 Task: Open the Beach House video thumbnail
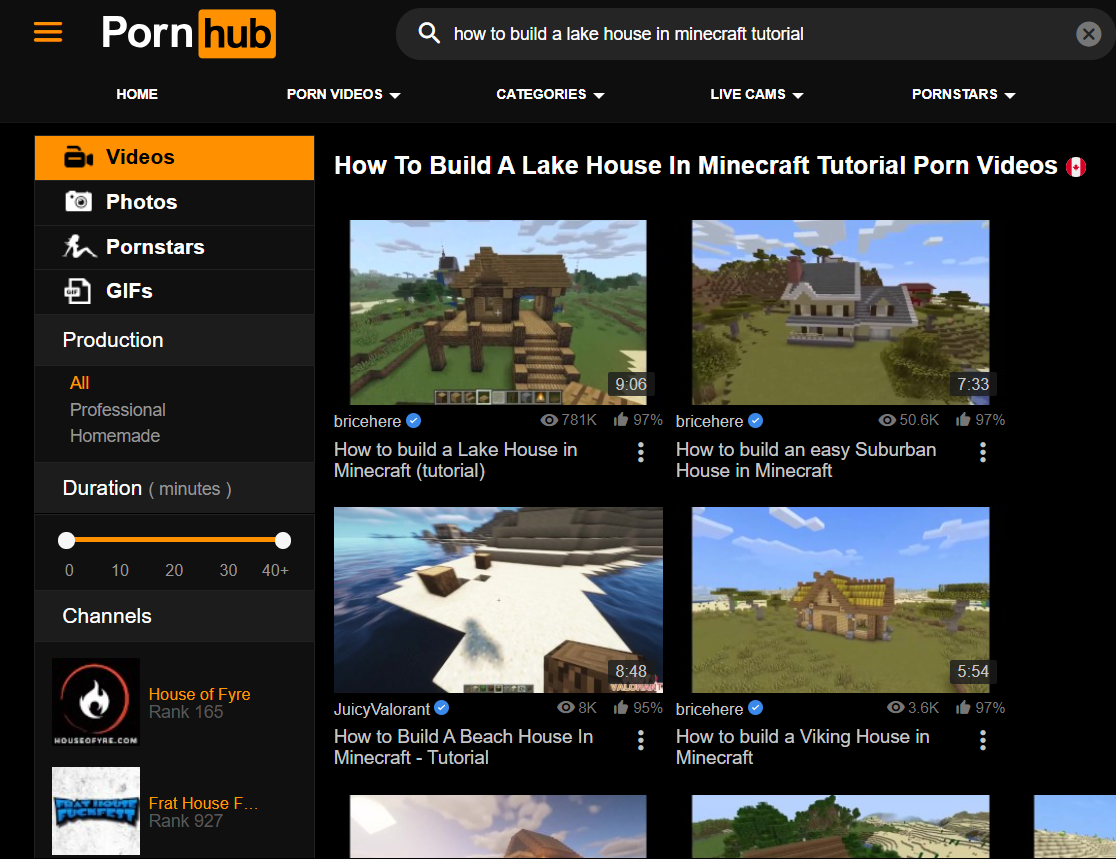pos(498,600)
